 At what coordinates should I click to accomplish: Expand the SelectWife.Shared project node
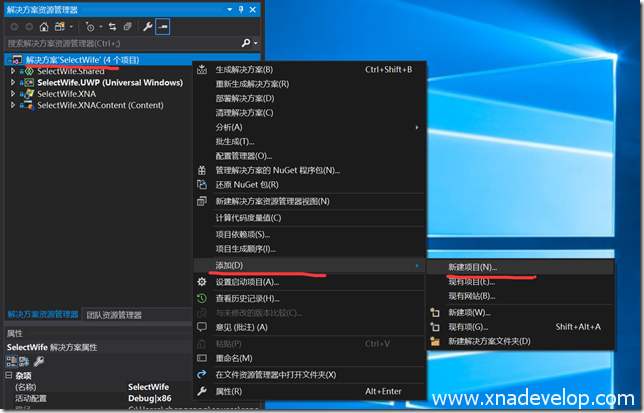click(14, 71)
